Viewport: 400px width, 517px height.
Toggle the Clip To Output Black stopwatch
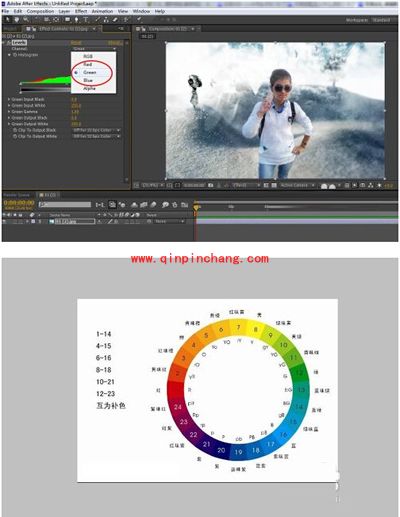coord(15,130)
